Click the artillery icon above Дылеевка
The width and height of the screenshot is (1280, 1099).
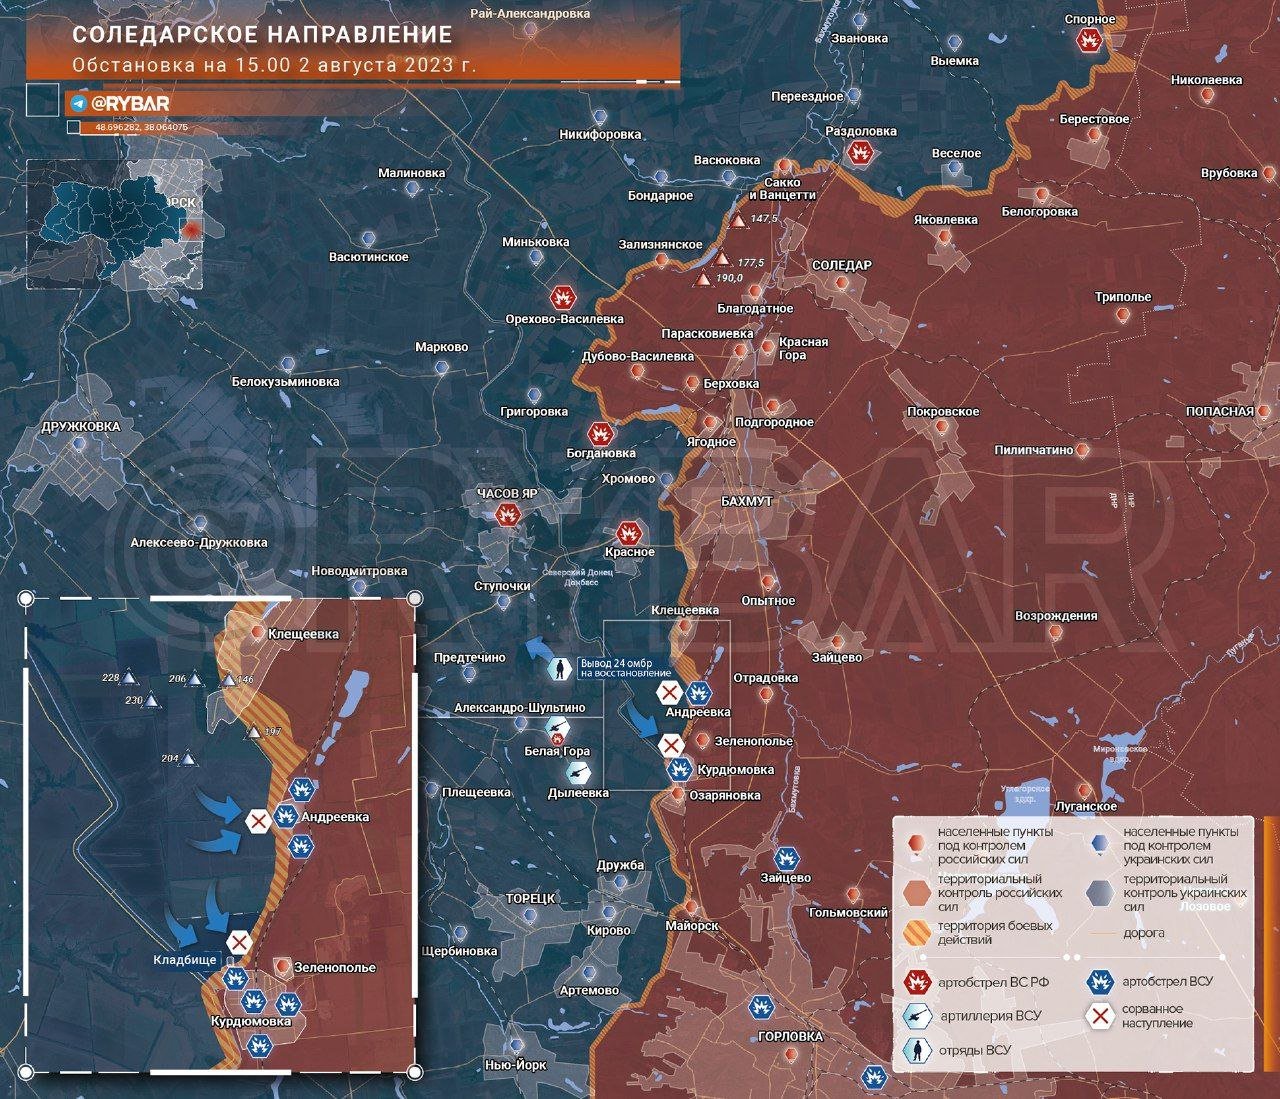579,772
